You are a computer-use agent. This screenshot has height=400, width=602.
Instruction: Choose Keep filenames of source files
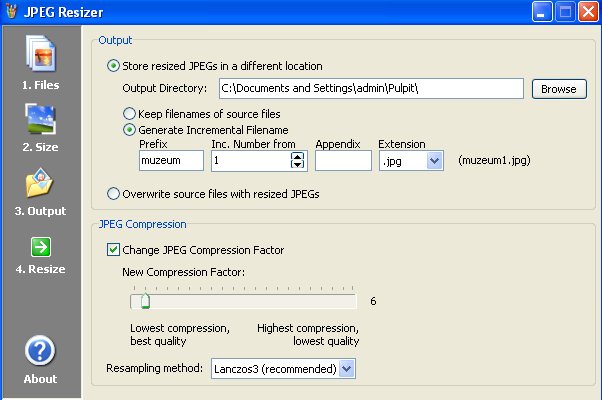click(129, 114)
